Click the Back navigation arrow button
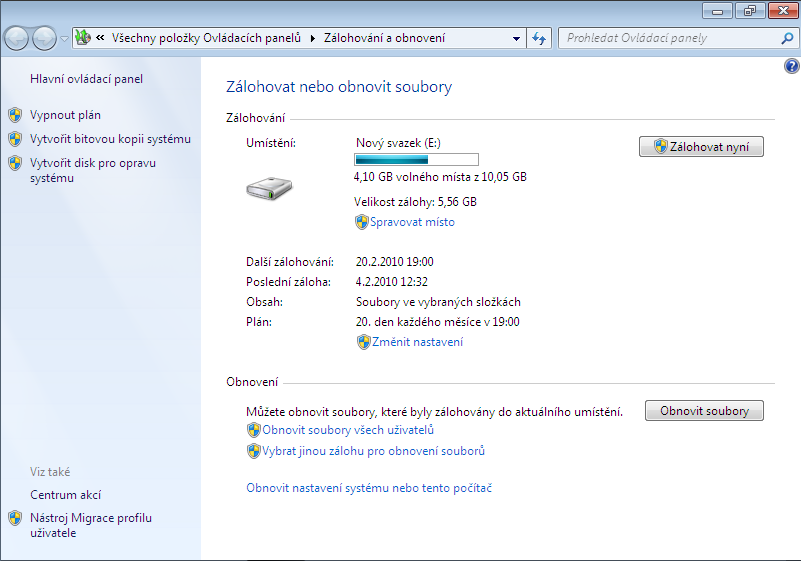The height and width of the screenshot is (561, 801). (x=17, y=38)
